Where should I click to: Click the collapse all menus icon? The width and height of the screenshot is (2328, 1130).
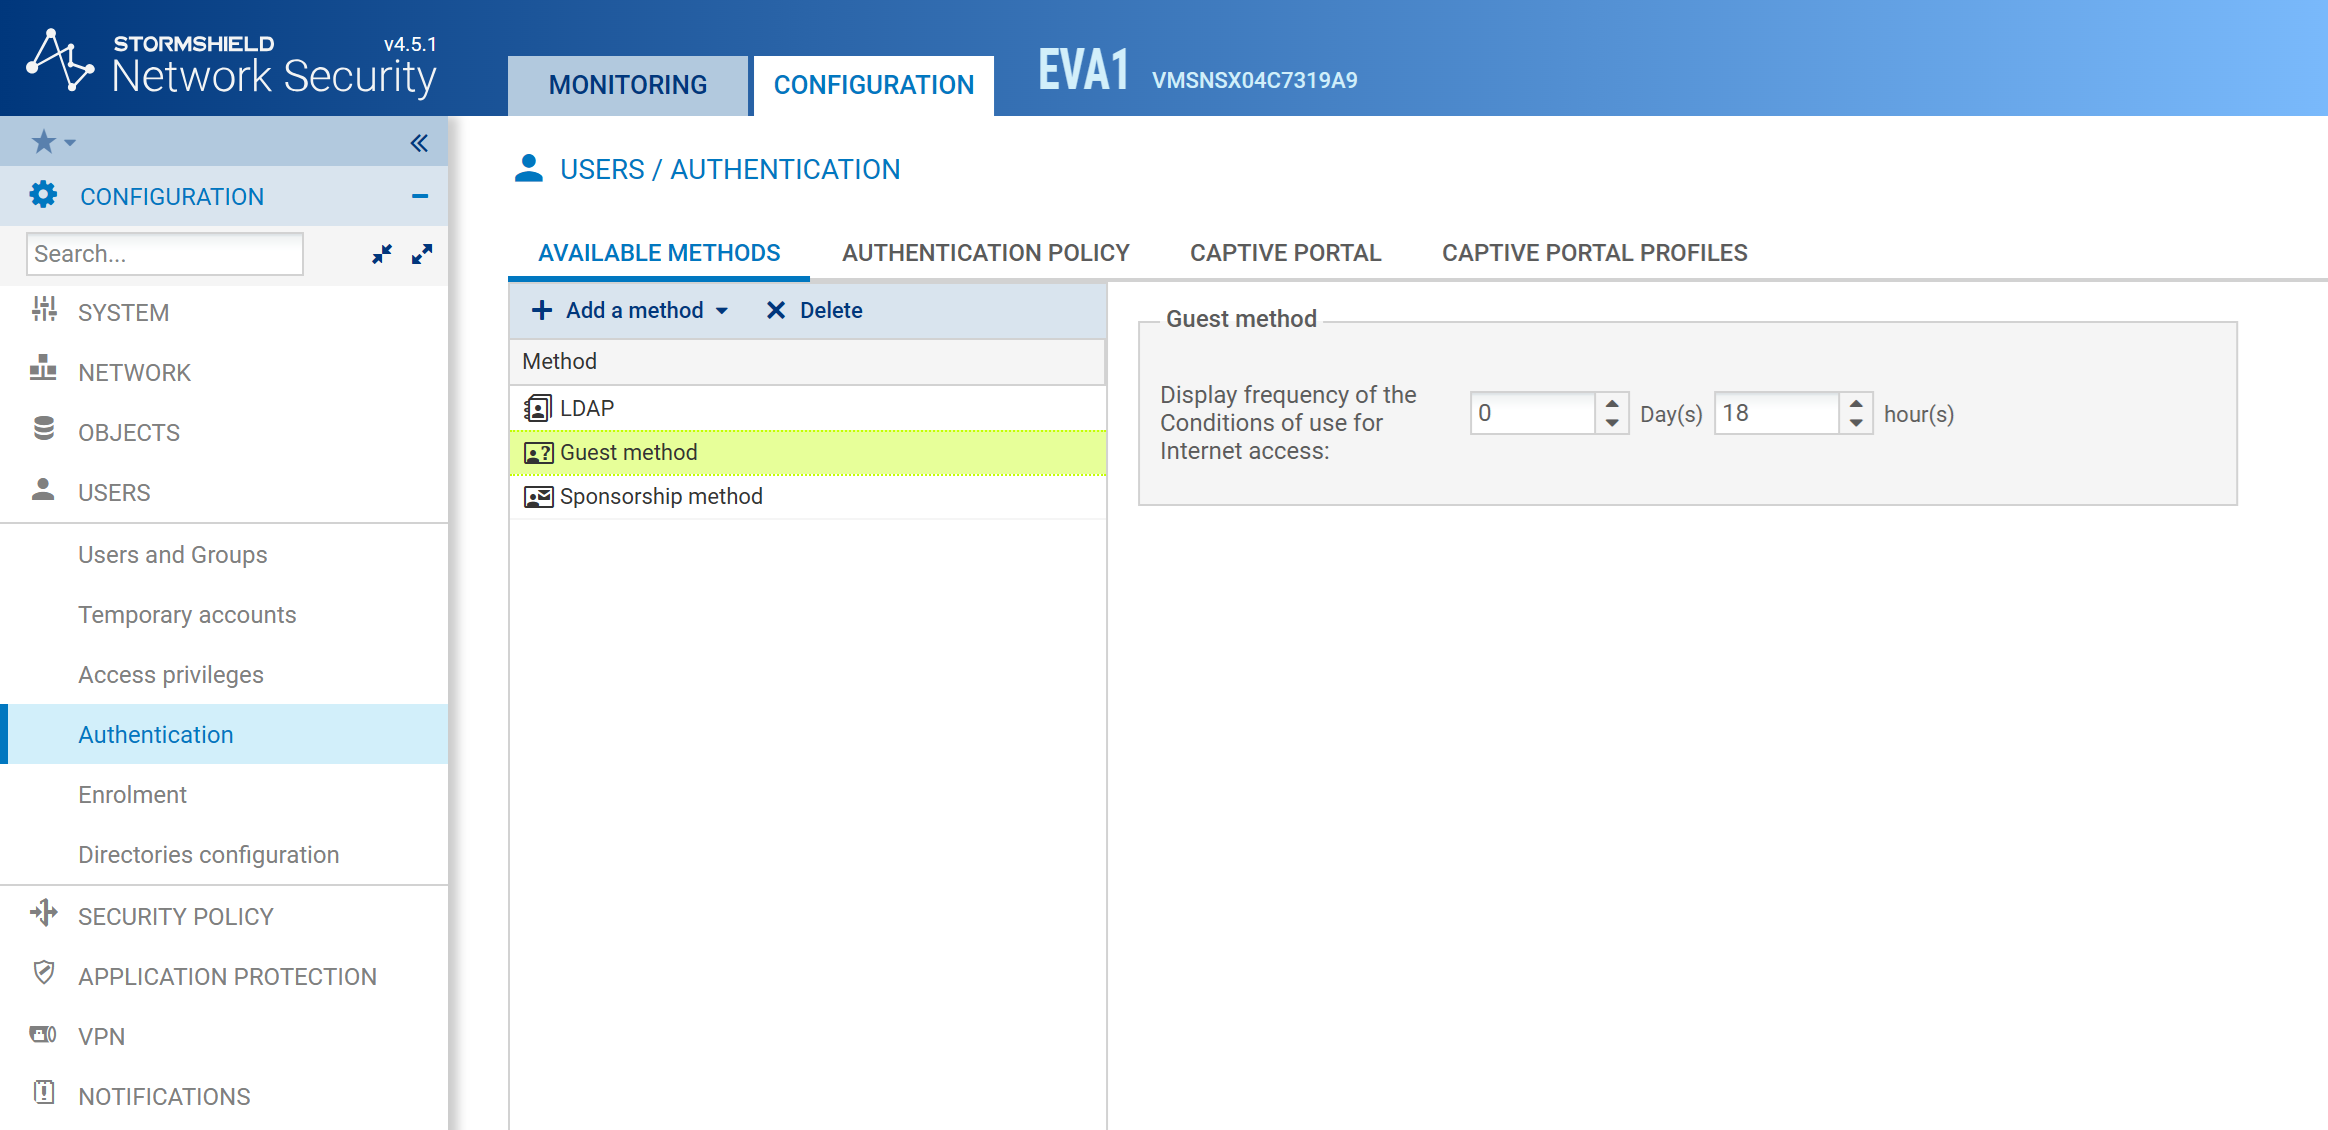click(382, 254)
